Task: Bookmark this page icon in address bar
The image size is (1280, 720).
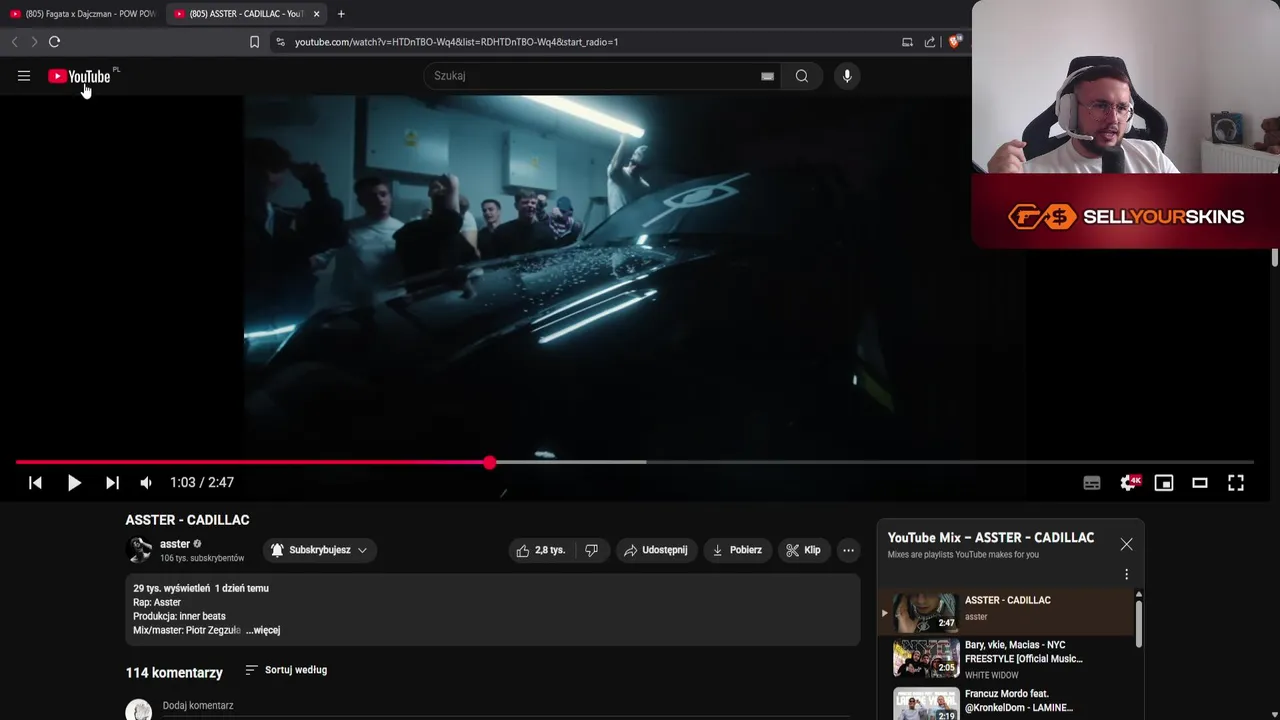Action: (x=254, y=42)
